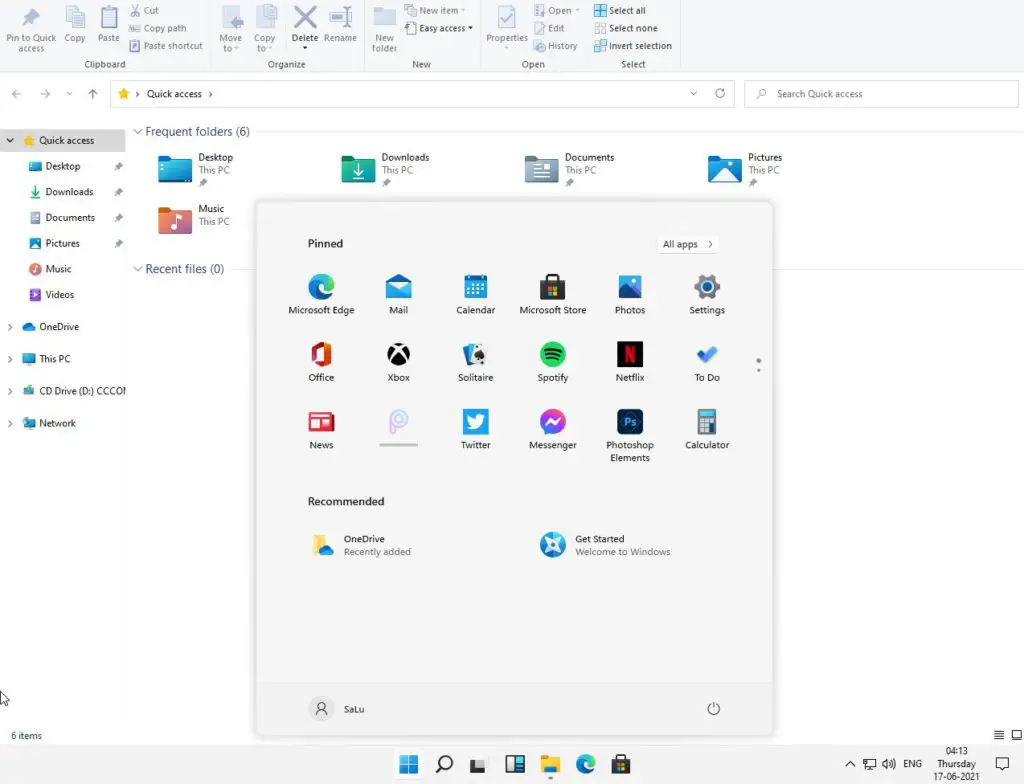The height and width of the screenshot is (784, 1024).
Task: Collapse the Recent files group
Action: (x=137, y=269)
